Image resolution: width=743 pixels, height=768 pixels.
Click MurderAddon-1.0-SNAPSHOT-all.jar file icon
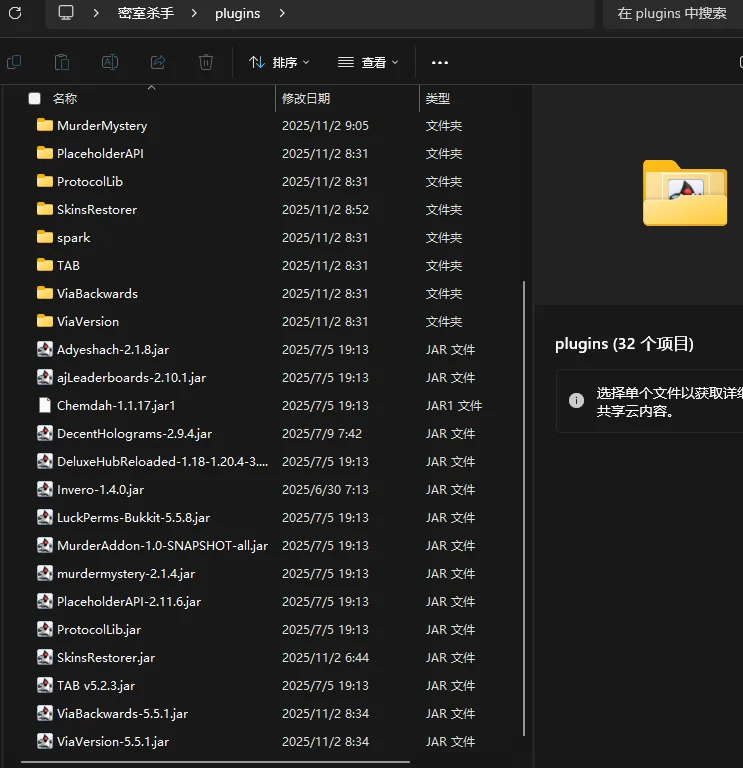click(45, 545)
